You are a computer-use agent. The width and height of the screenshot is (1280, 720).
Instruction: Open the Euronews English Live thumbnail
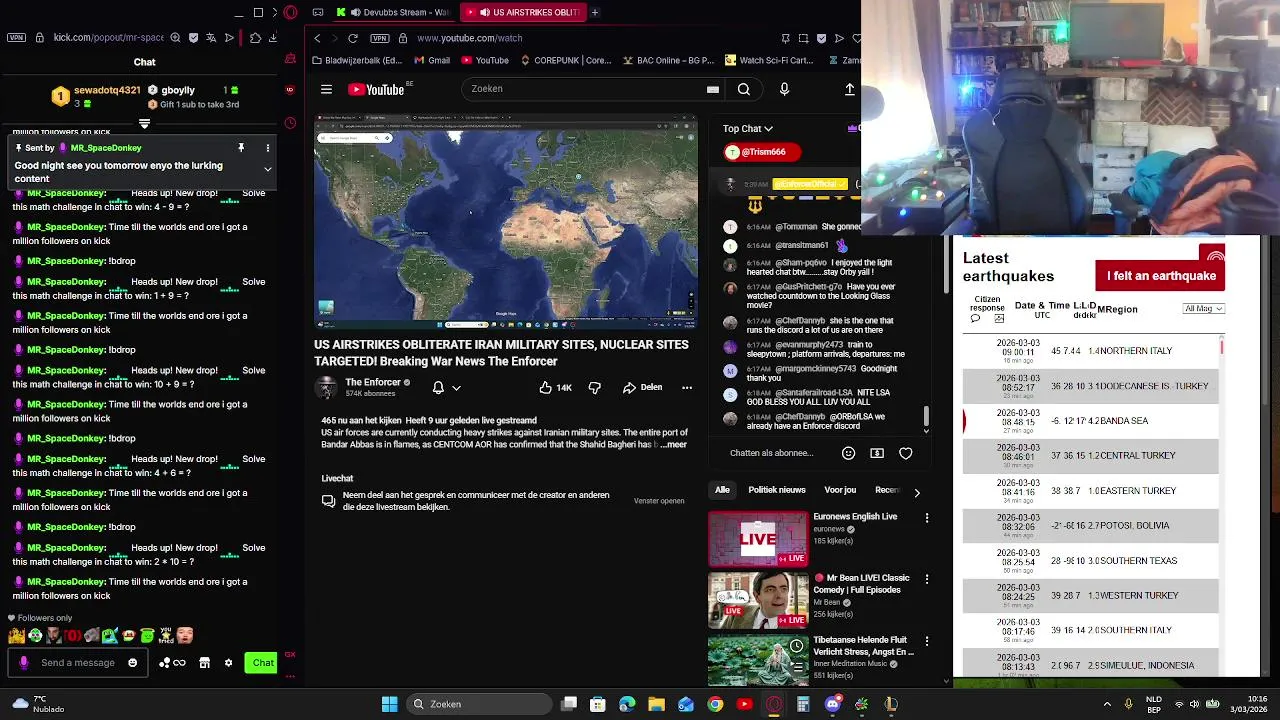pos(758,539)
